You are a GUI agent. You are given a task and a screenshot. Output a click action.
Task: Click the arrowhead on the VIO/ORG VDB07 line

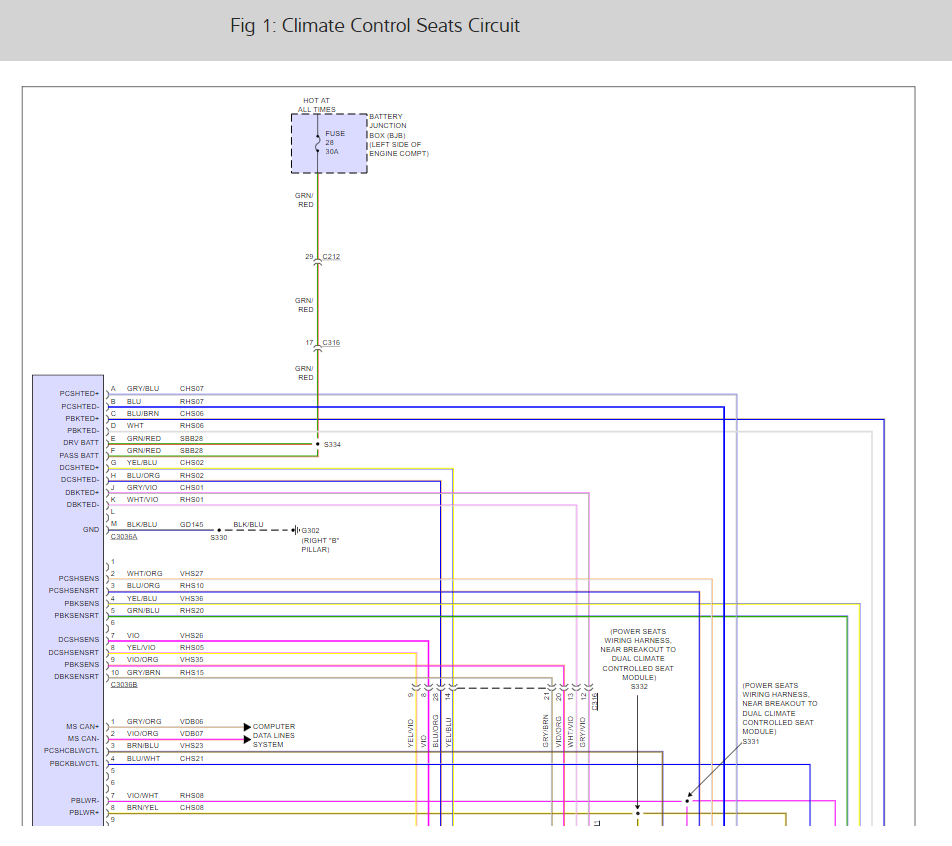tap(248, 739)
